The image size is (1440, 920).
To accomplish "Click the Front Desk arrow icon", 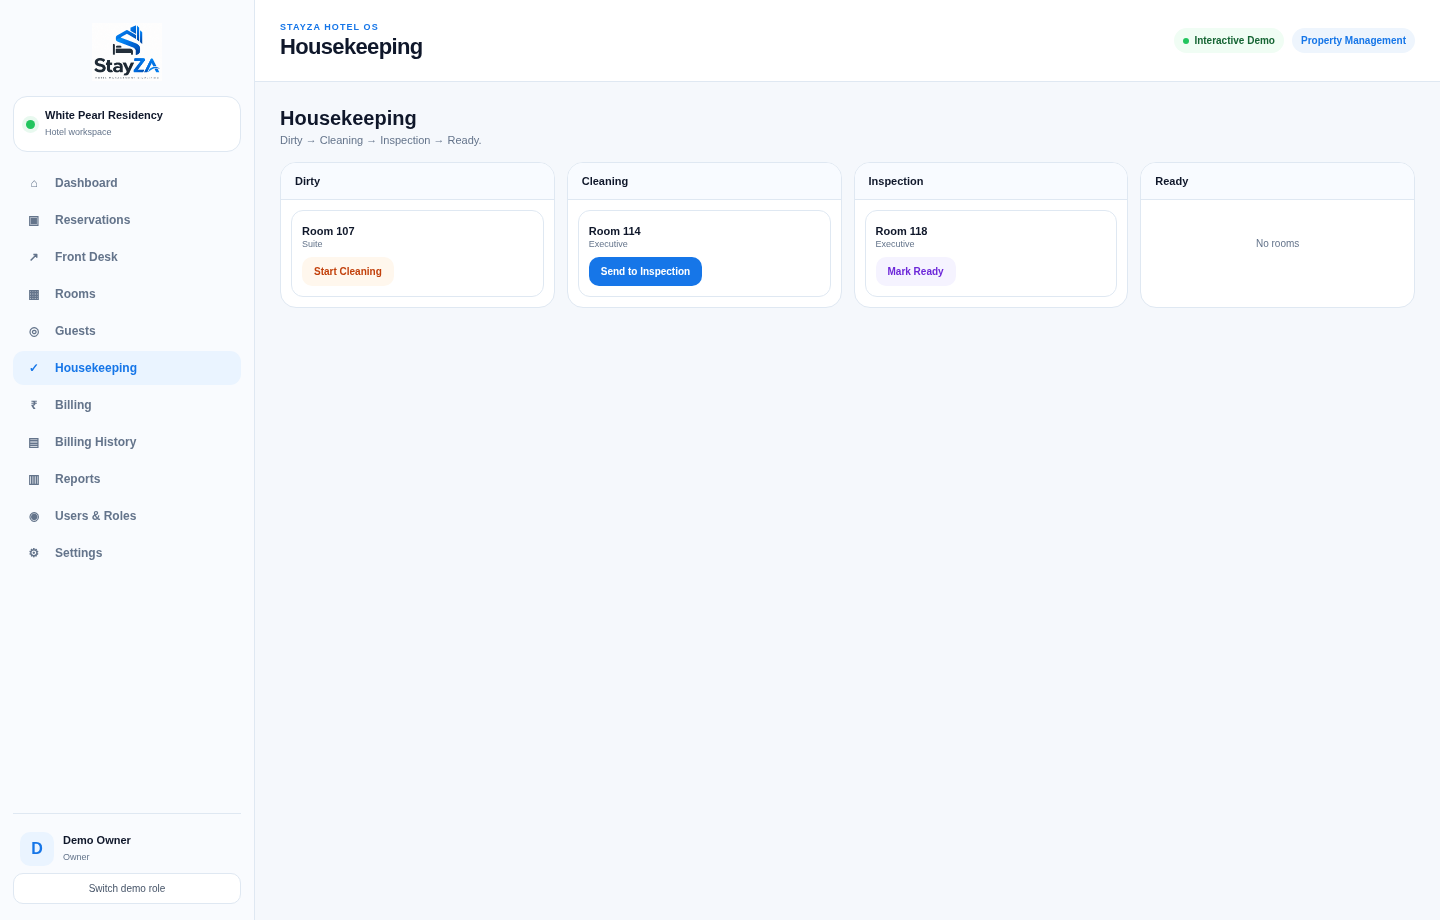I will point(34,257).
